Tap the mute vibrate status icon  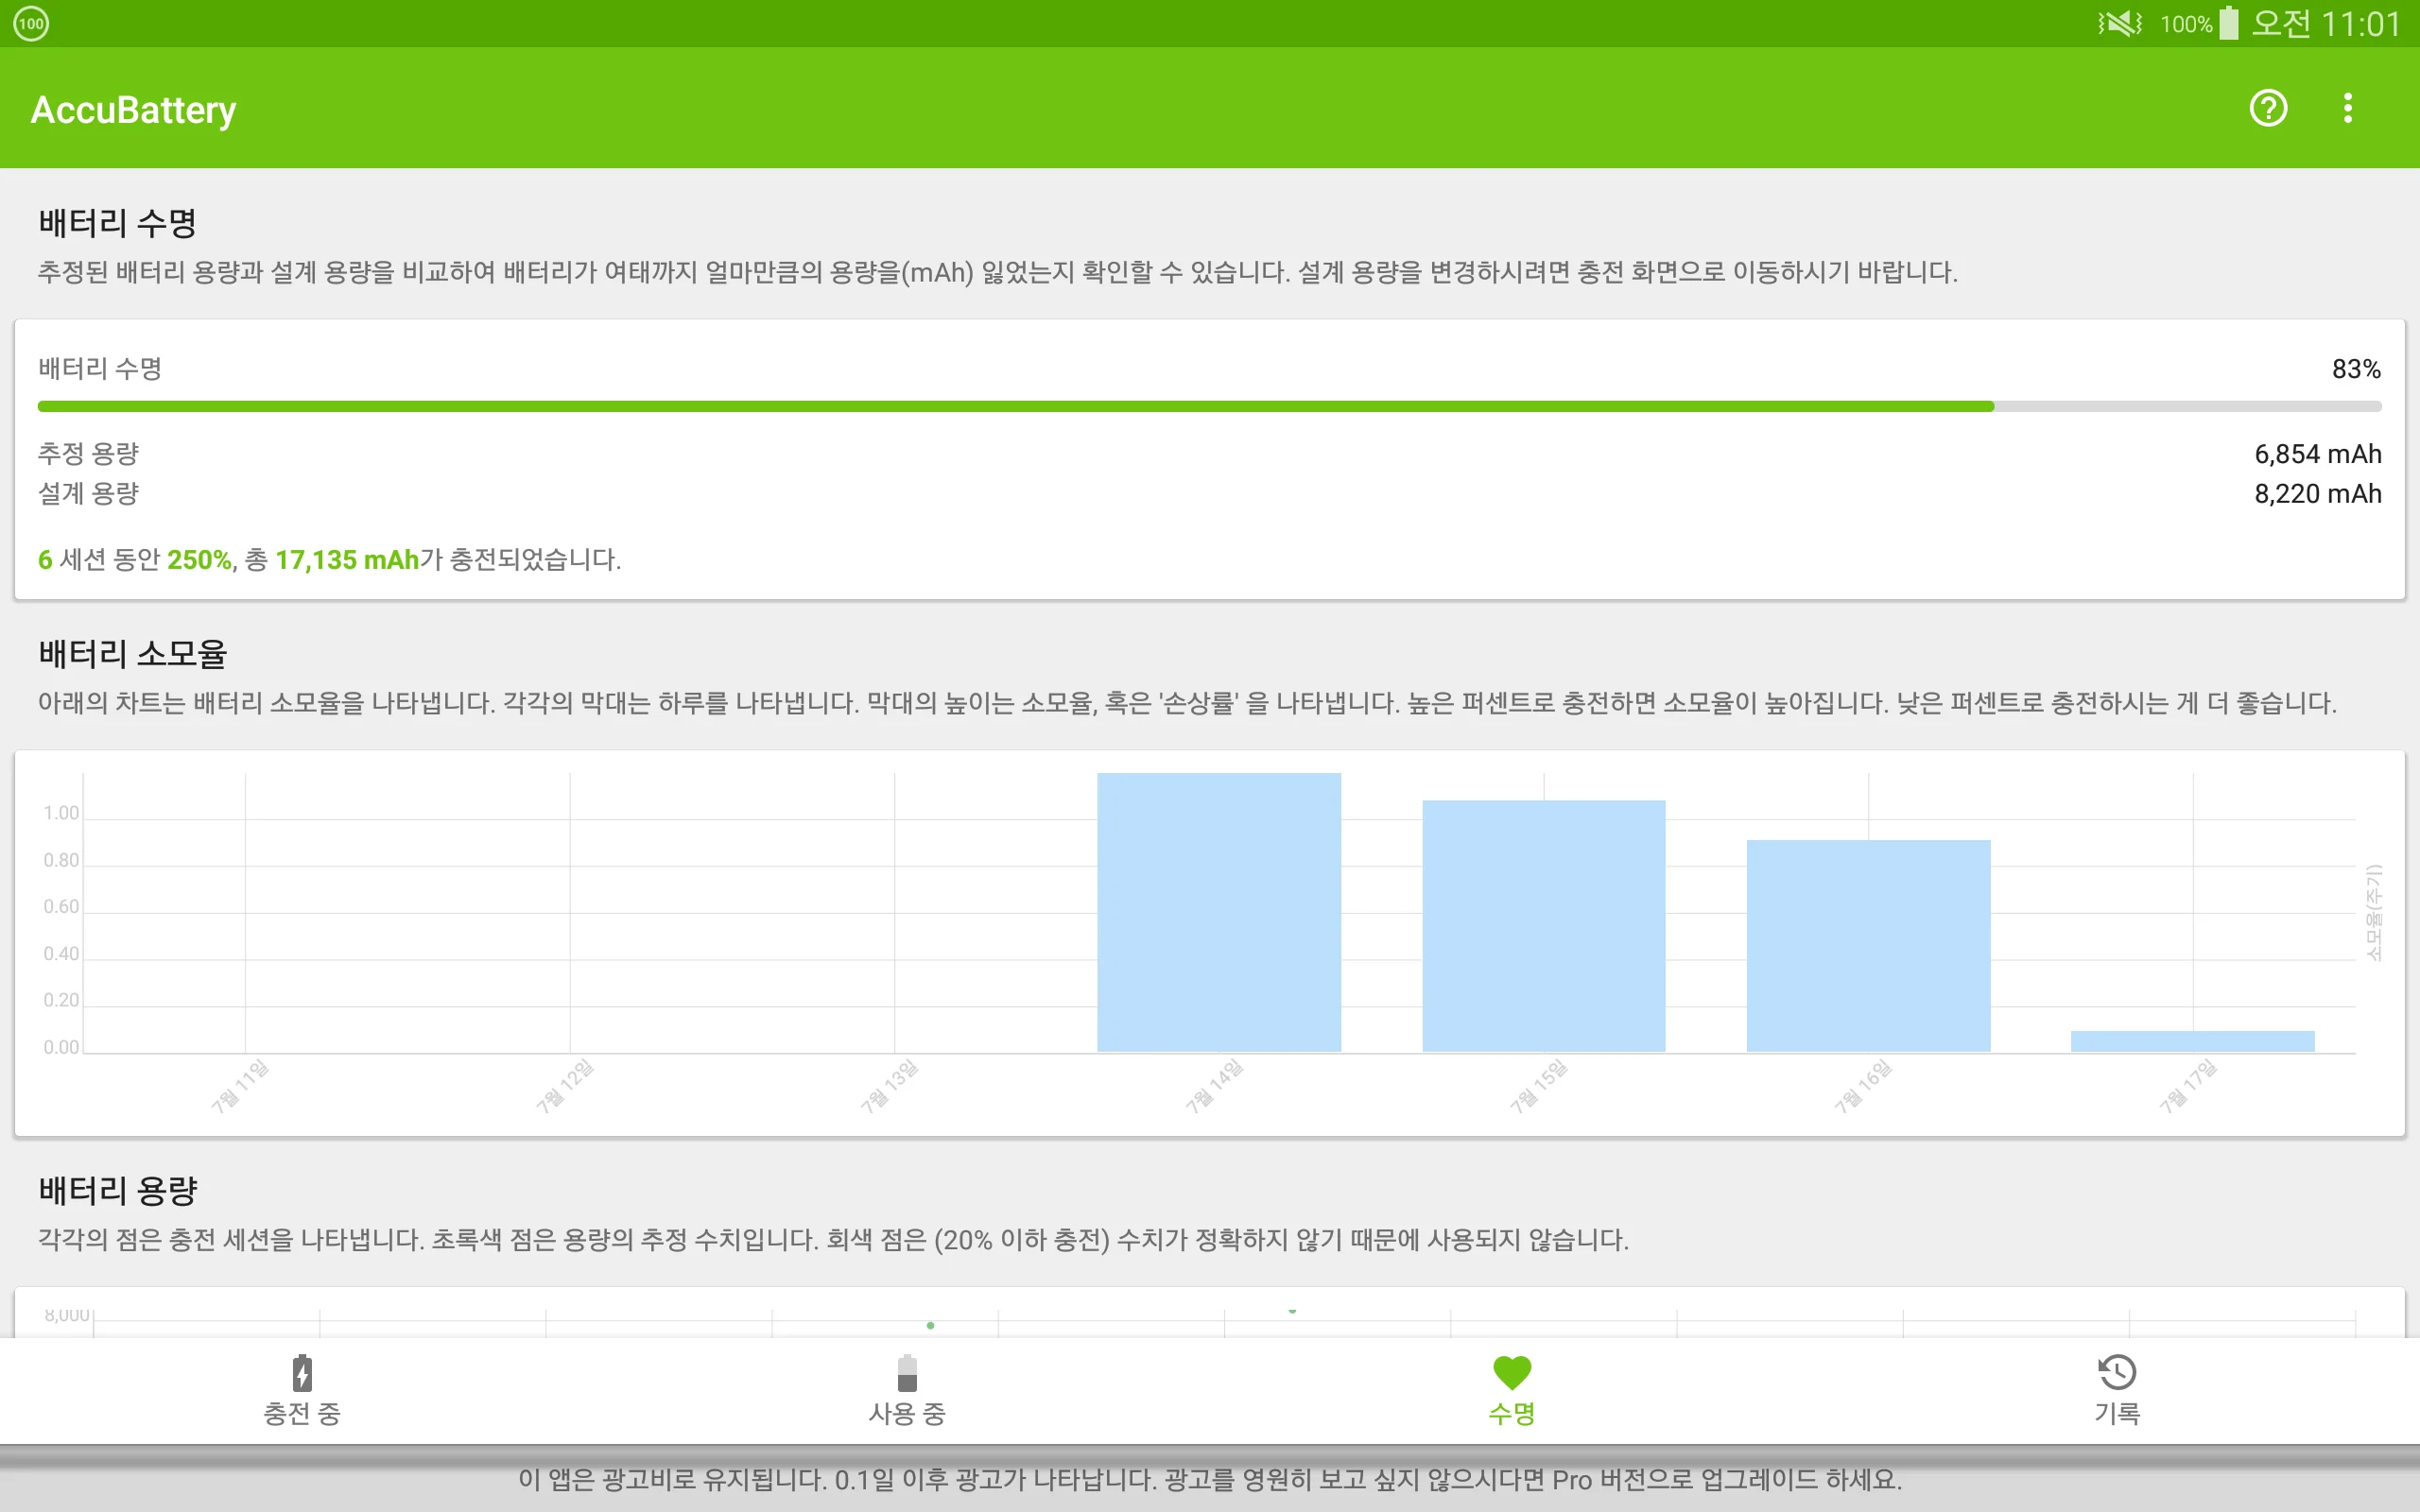tap(2119, 23)
